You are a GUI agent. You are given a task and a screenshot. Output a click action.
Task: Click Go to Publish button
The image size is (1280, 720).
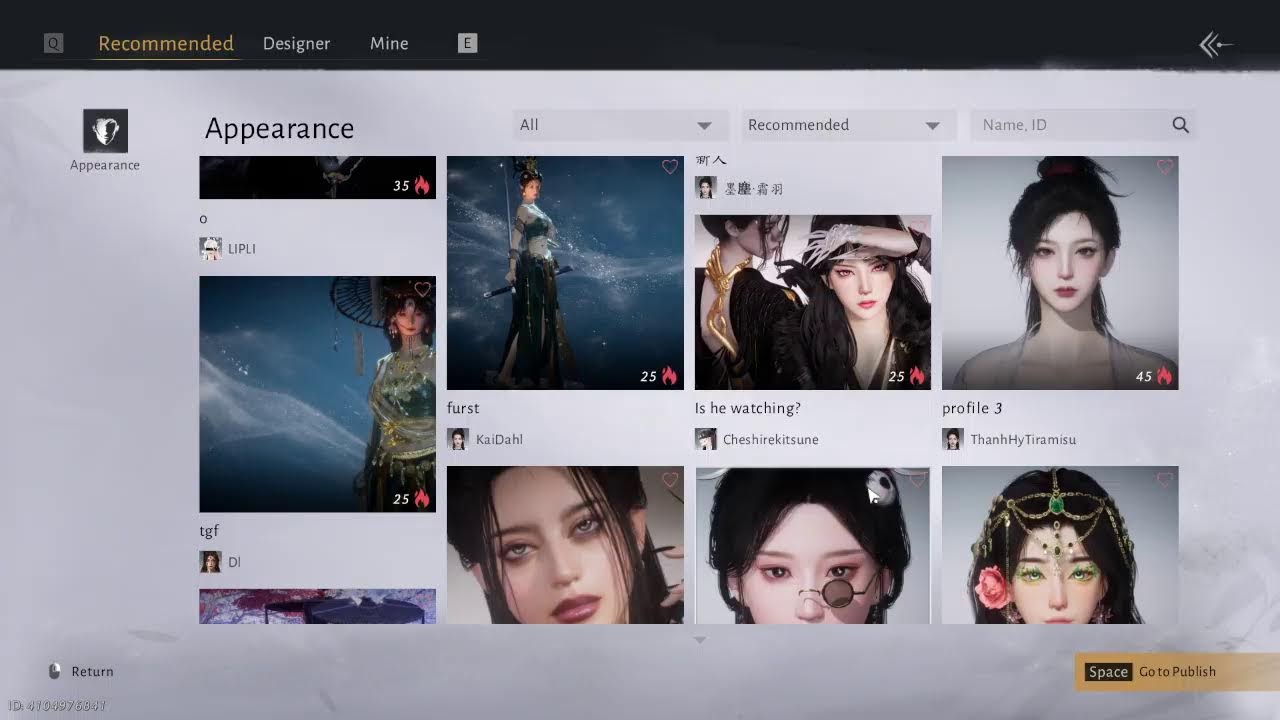coord(1175,672)
